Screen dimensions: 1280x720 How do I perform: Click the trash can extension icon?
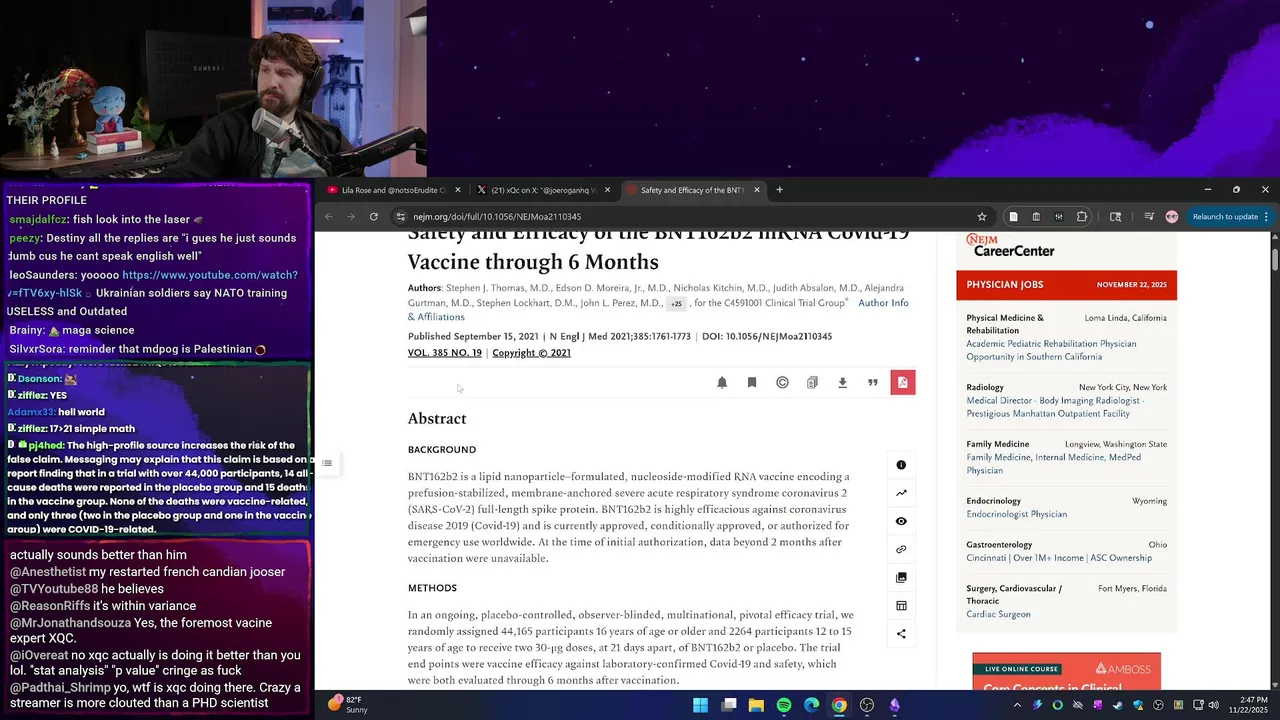pyautogui.click(x=1036, y=216)
